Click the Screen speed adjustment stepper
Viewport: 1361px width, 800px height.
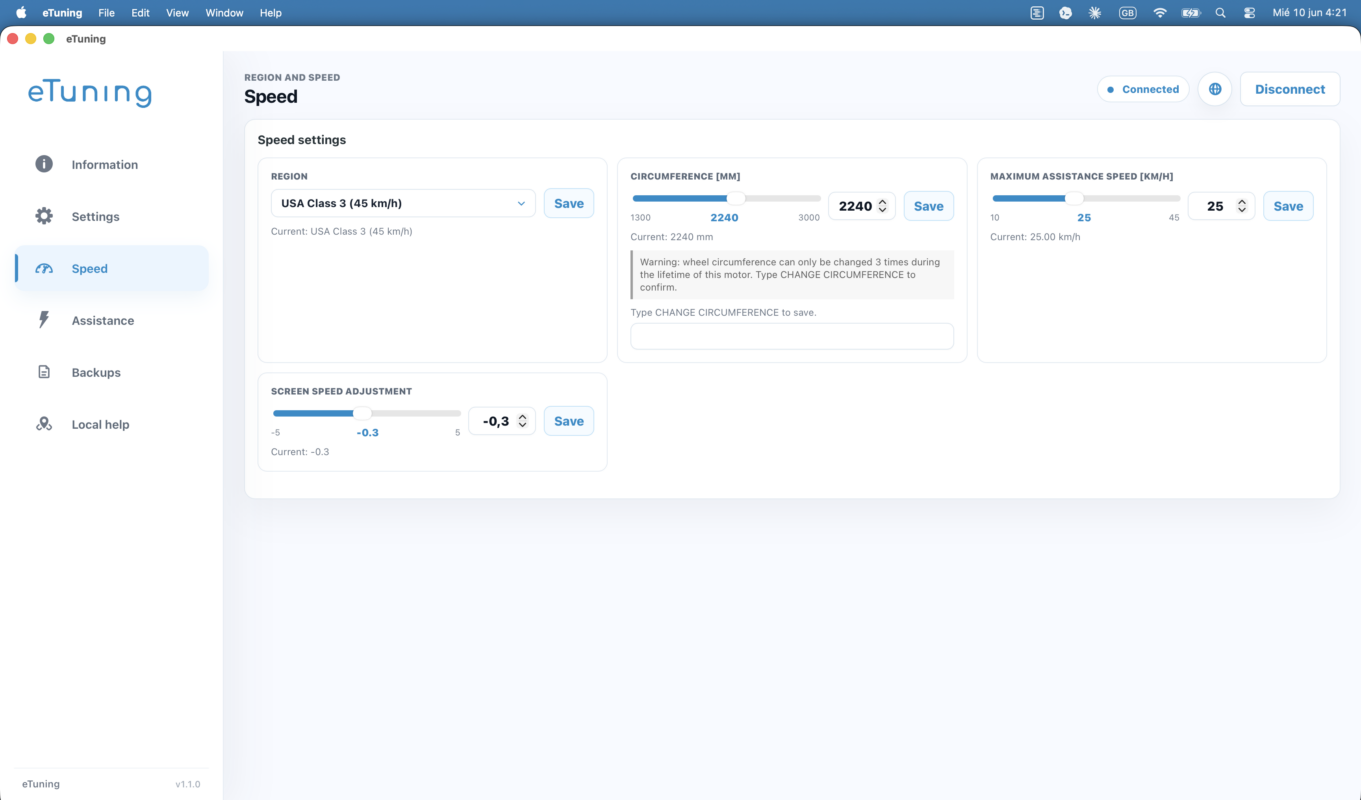pos(522,421)
